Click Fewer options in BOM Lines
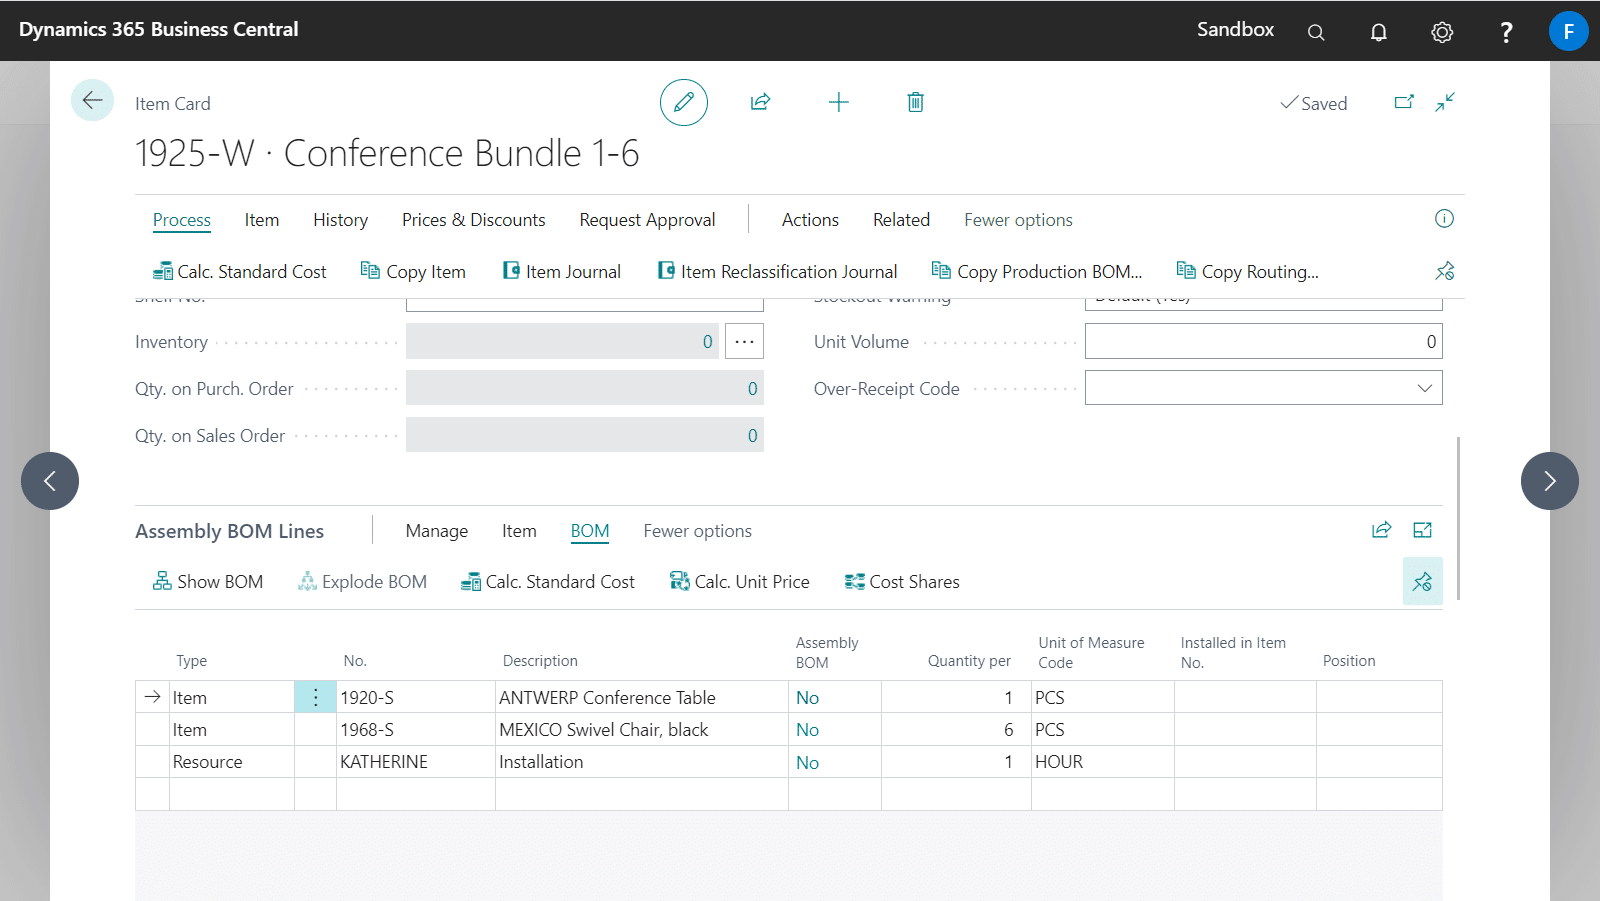Image resolution: width=1600 pixels, height=901 pixels. tap(697, 531)
